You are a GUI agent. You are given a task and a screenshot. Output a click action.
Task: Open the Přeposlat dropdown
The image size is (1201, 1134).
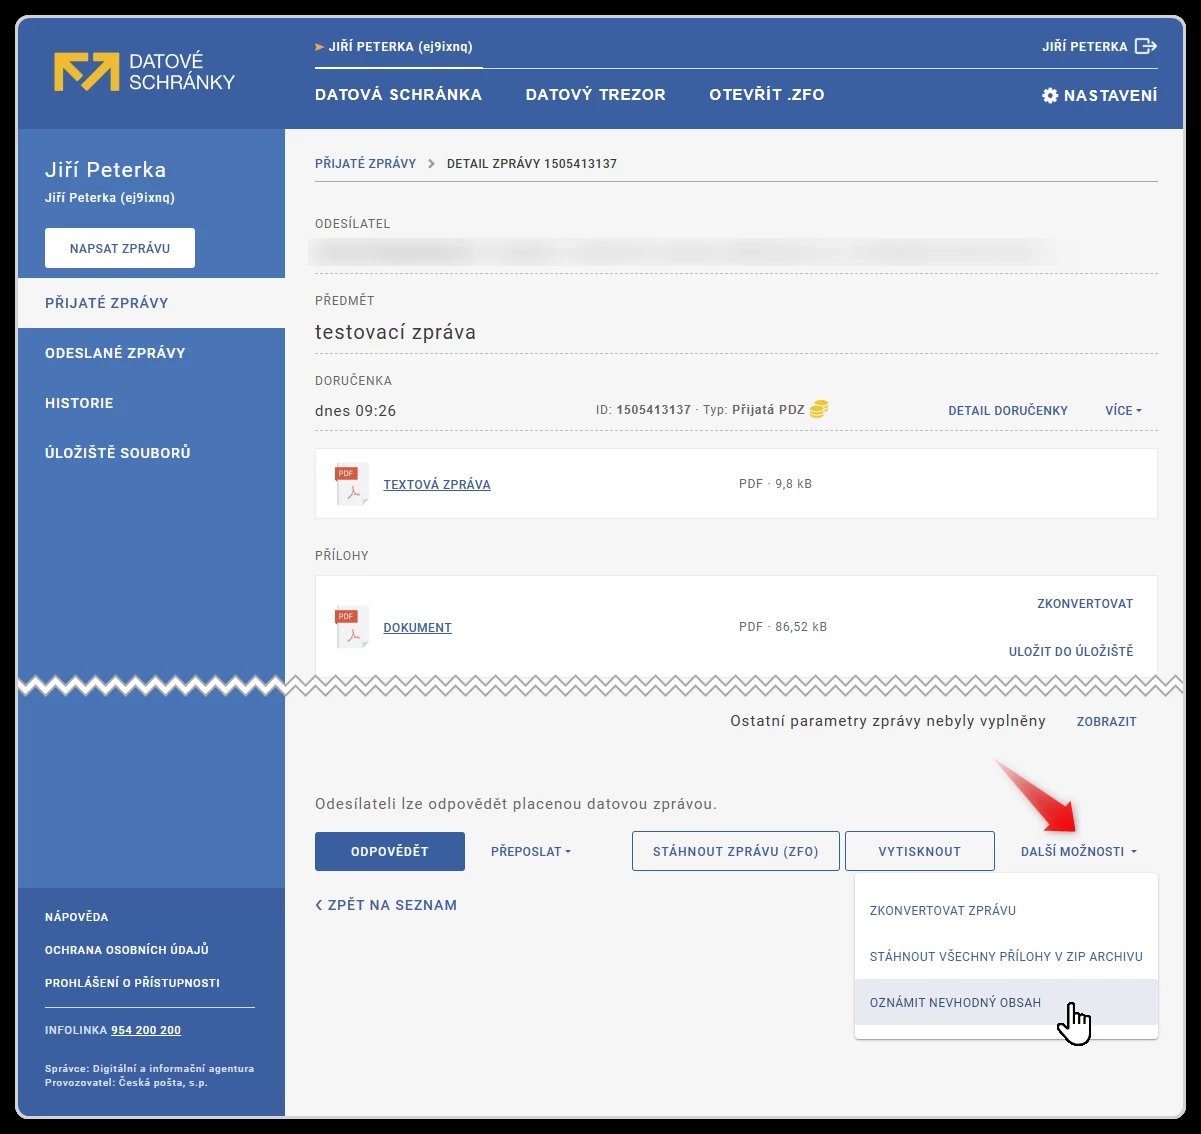pyautogui.click(x=531, y=852)
